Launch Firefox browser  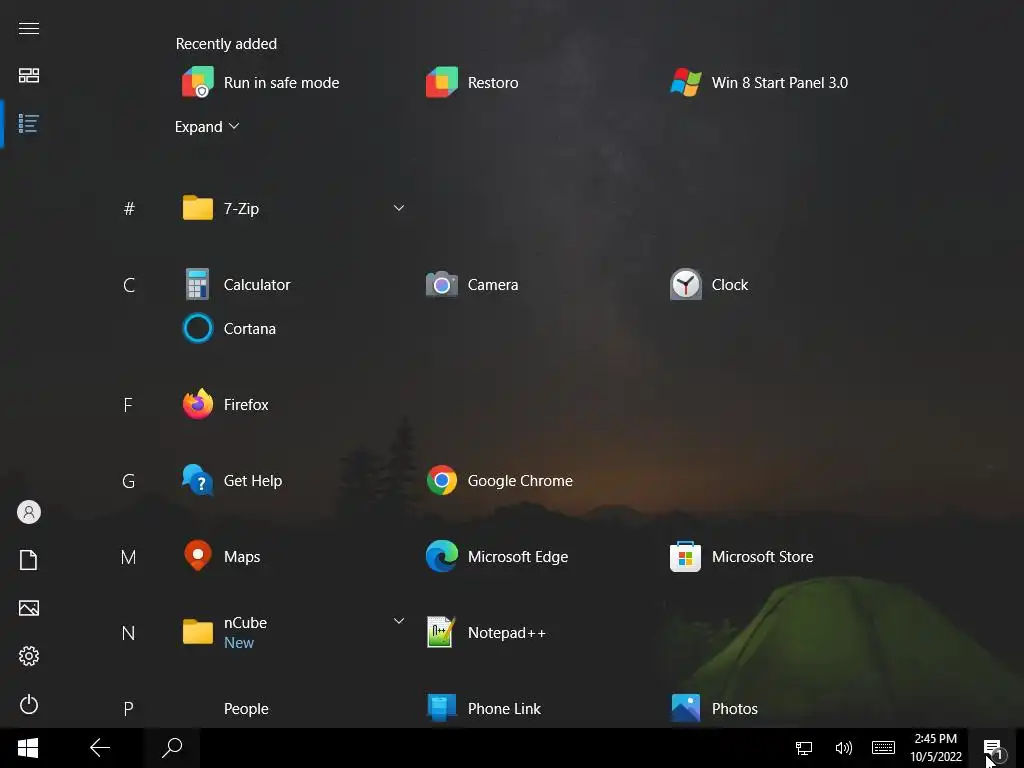pyautogui.click(x=226, y=405)
